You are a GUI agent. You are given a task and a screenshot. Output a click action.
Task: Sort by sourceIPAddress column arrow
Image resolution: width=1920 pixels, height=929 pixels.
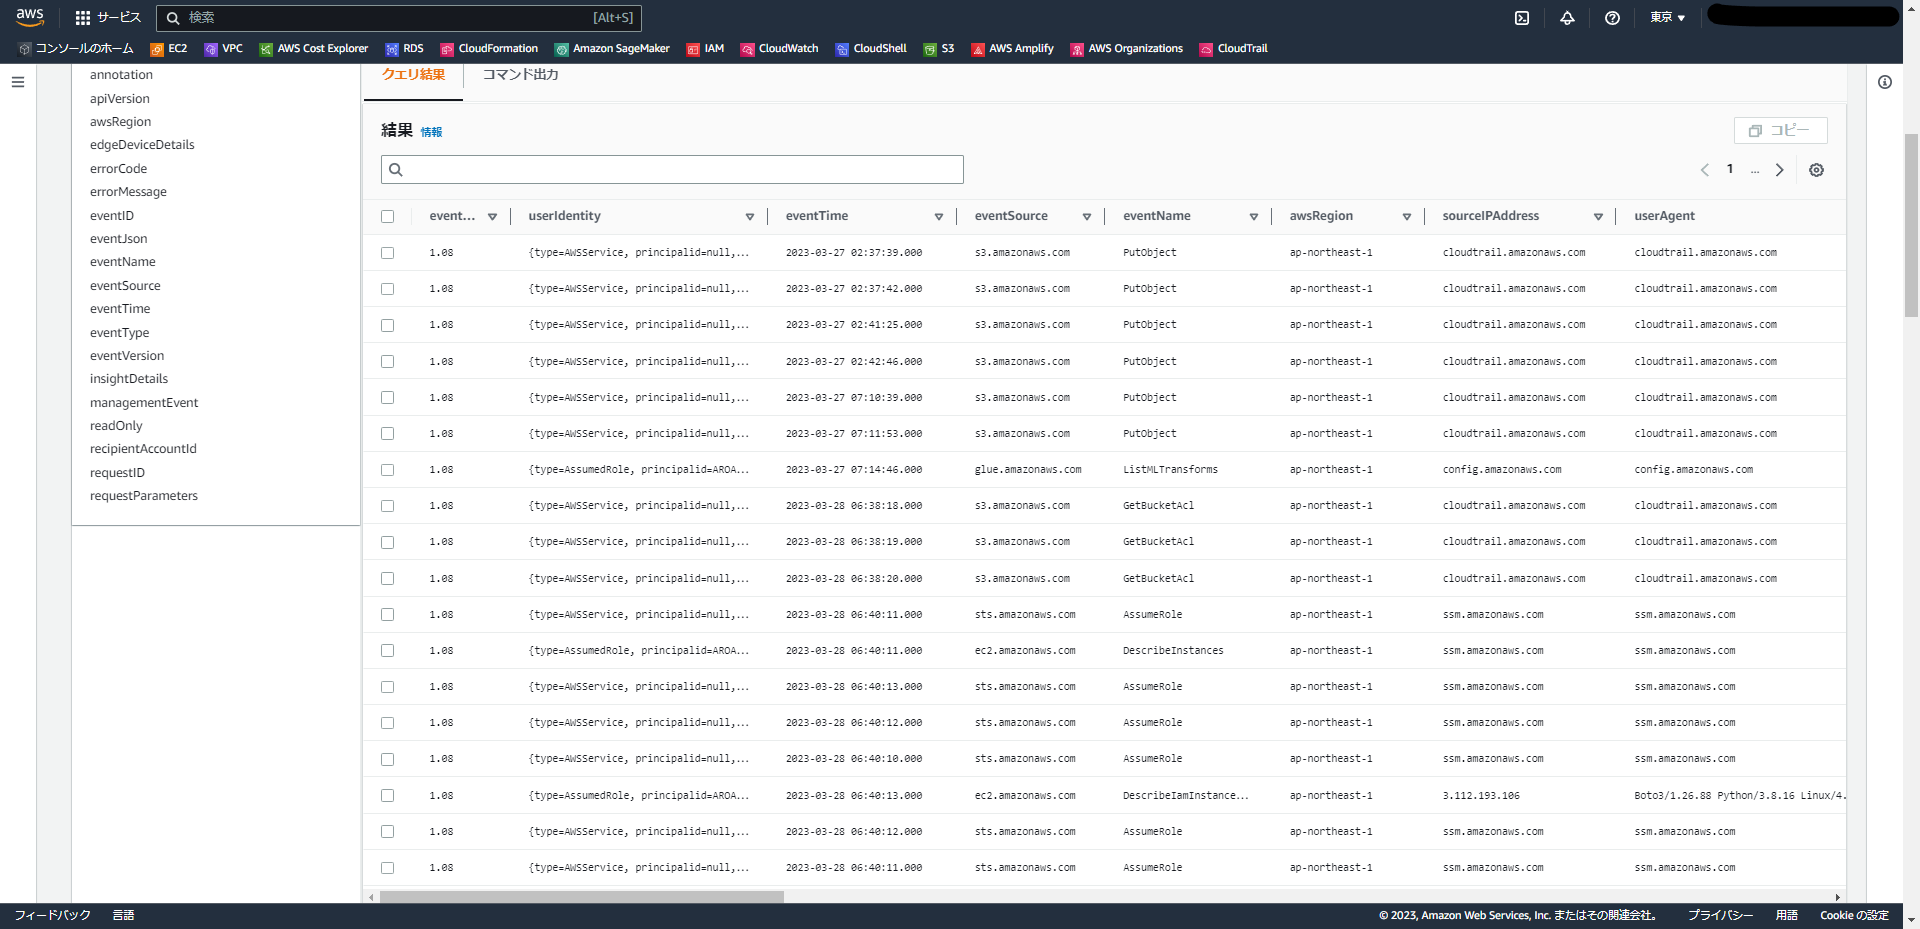tap(1599, 217)
